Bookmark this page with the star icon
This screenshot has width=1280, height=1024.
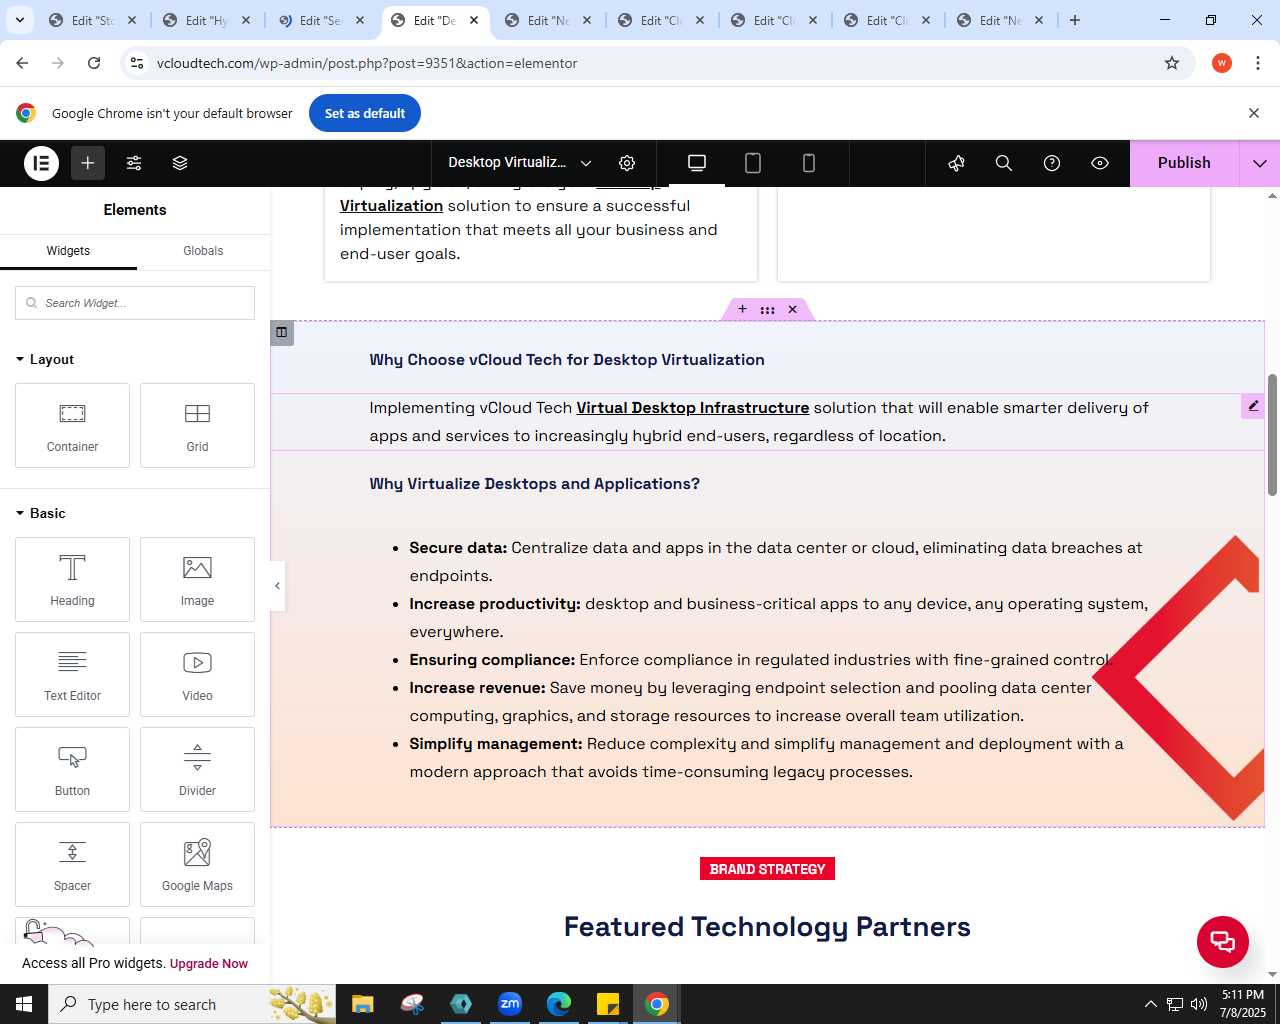point(1172,63)
